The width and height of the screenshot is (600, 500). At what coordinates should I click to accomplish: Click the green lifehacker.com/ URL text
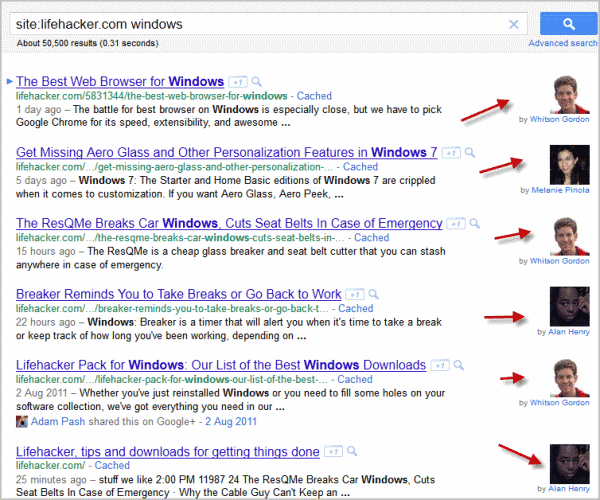(x=50, y=466)
